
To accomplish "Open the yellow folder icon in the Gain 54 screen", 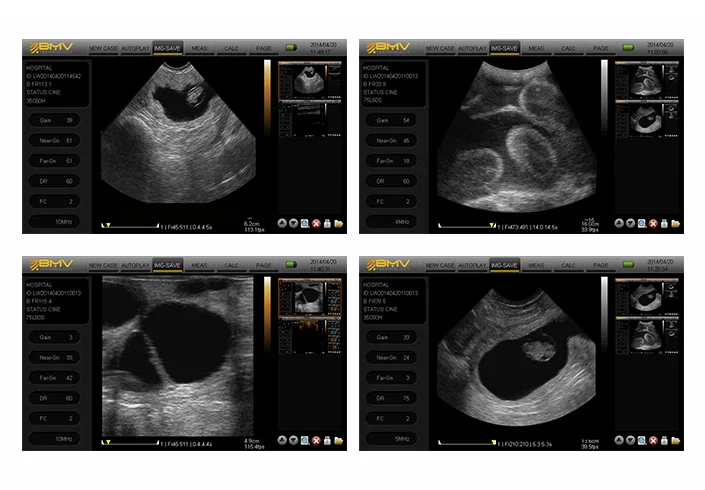I will 676,223.
